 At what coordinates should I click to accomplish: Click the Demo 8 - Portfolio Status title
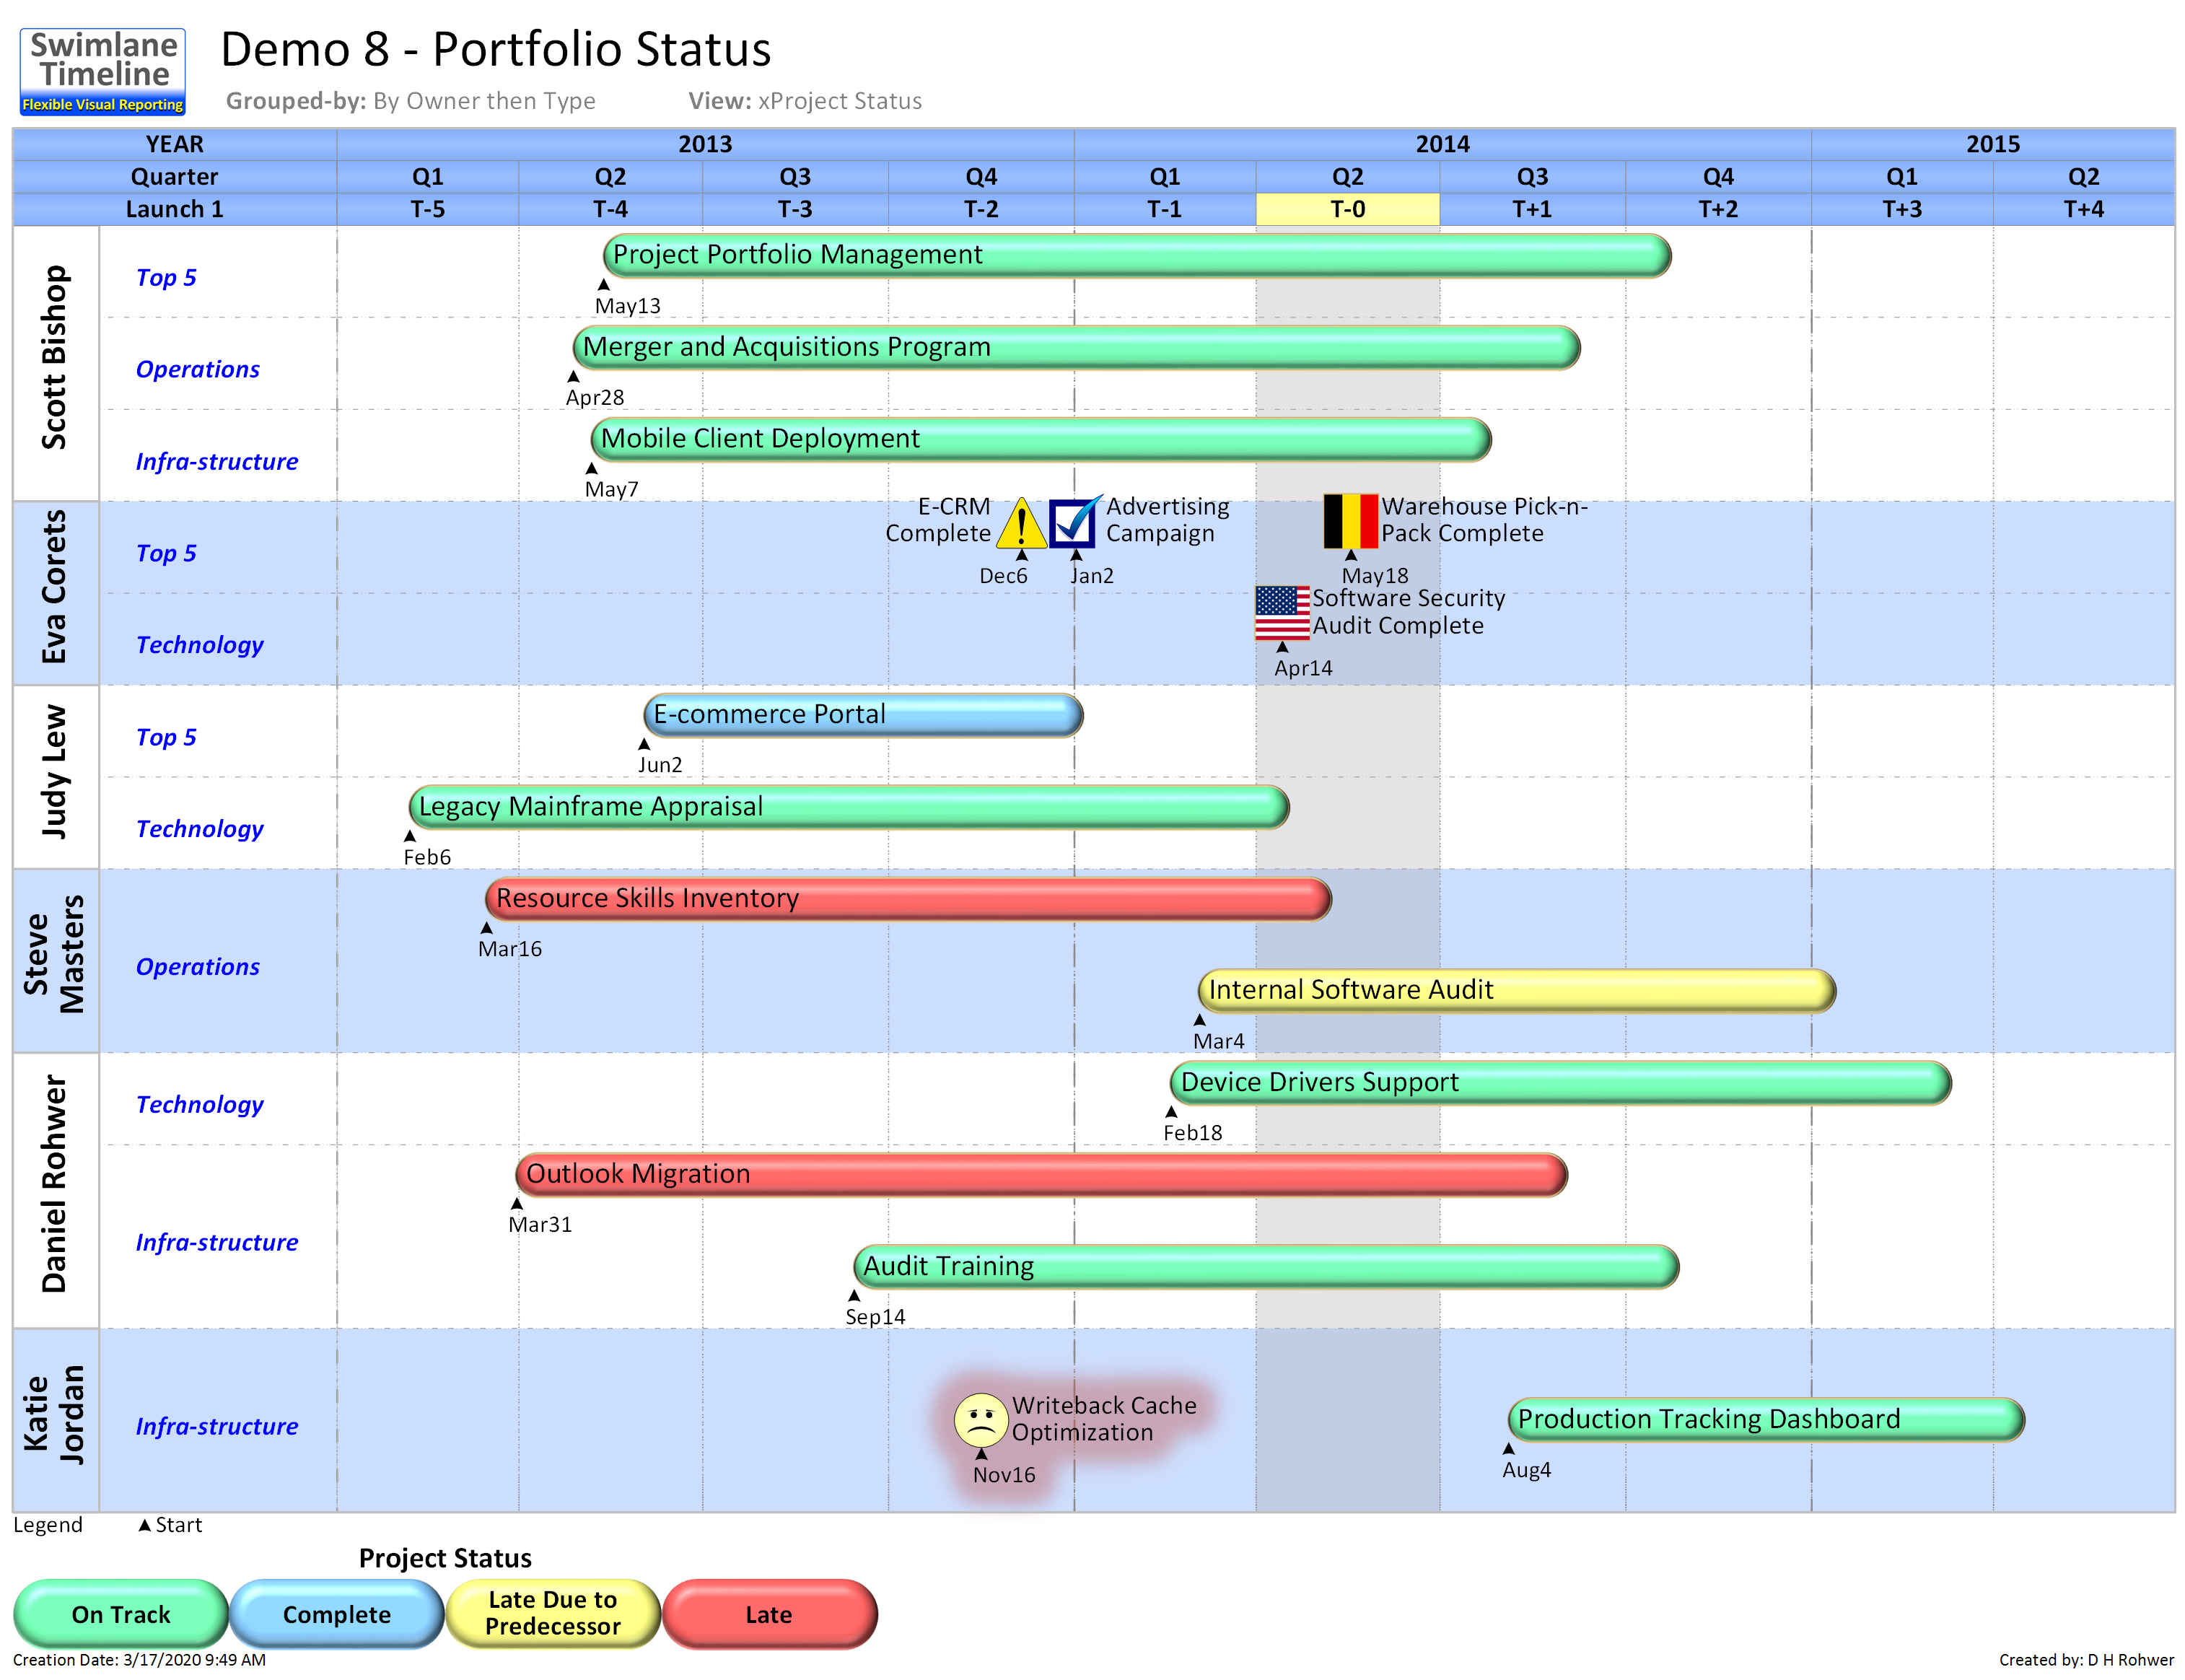click(495, 49)
